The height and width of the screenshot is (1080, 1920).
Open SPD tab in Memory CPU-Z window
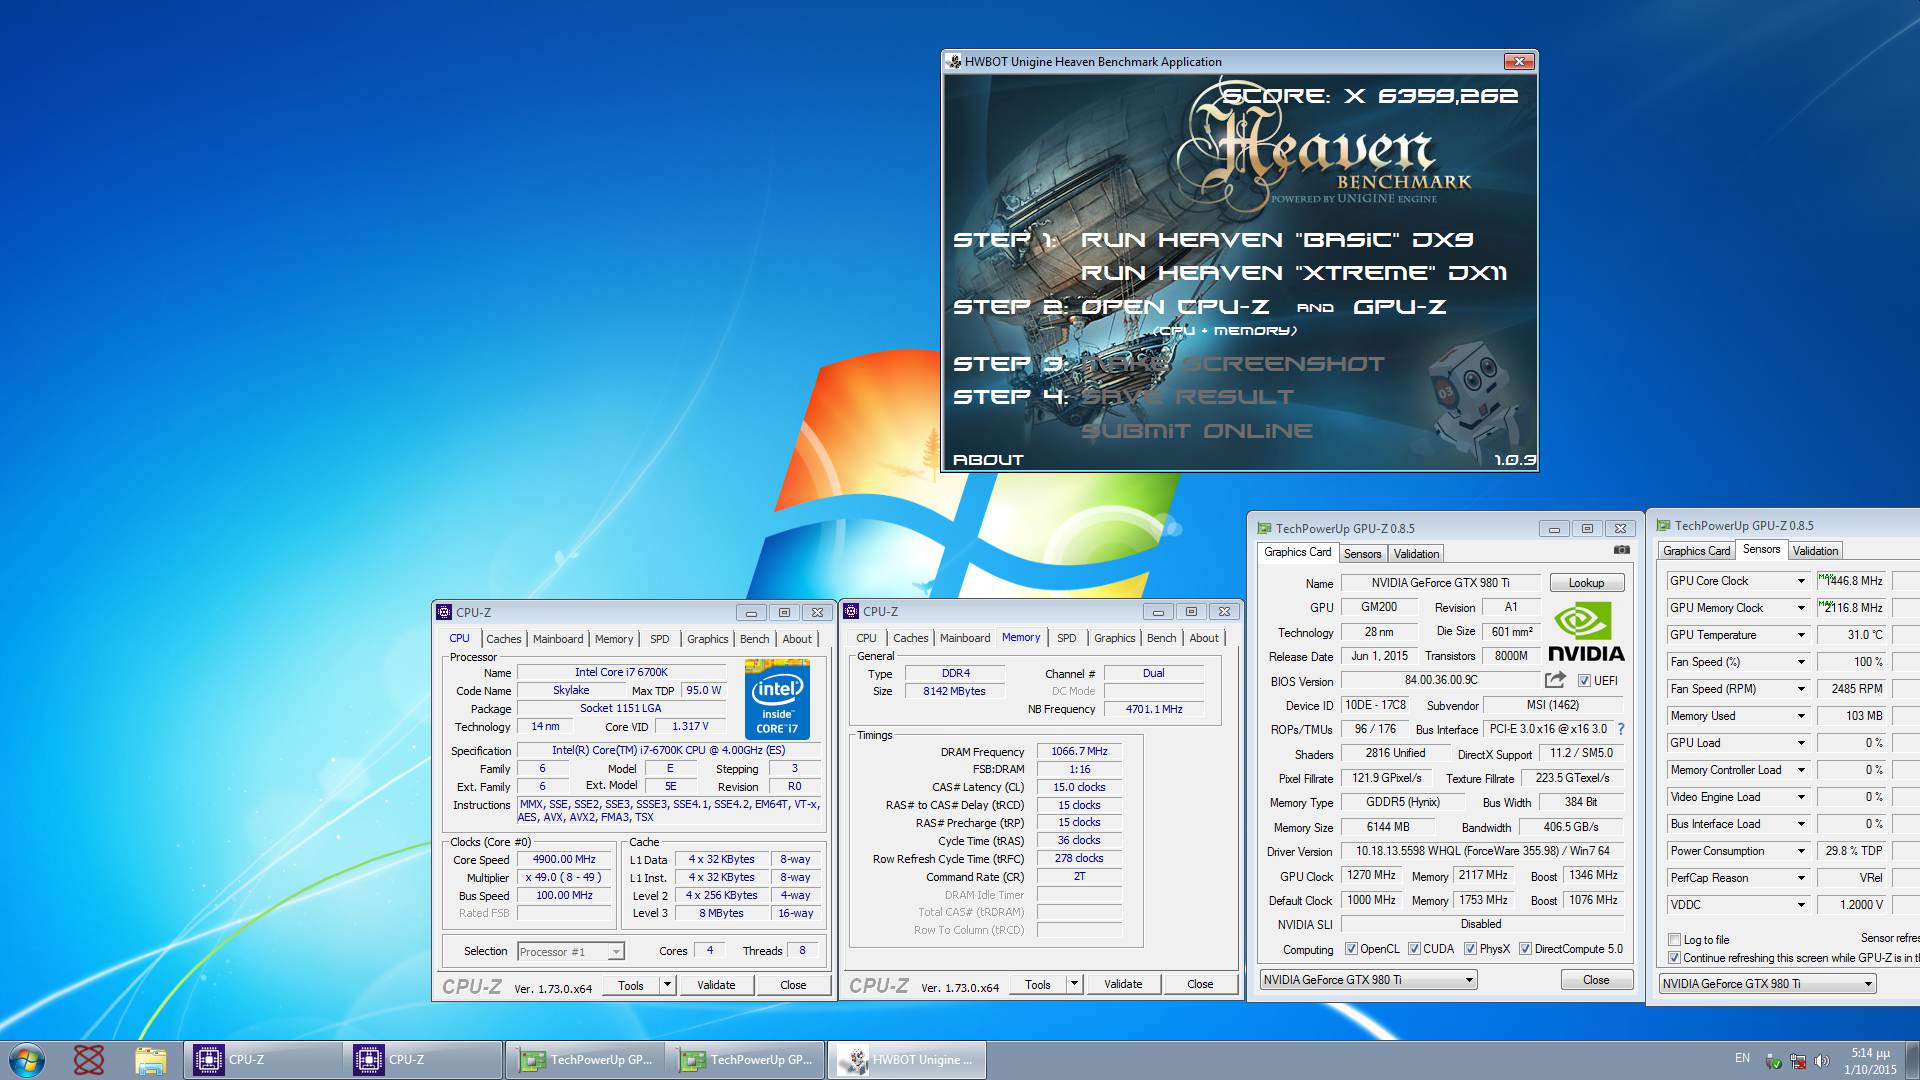pos(1067,638)
